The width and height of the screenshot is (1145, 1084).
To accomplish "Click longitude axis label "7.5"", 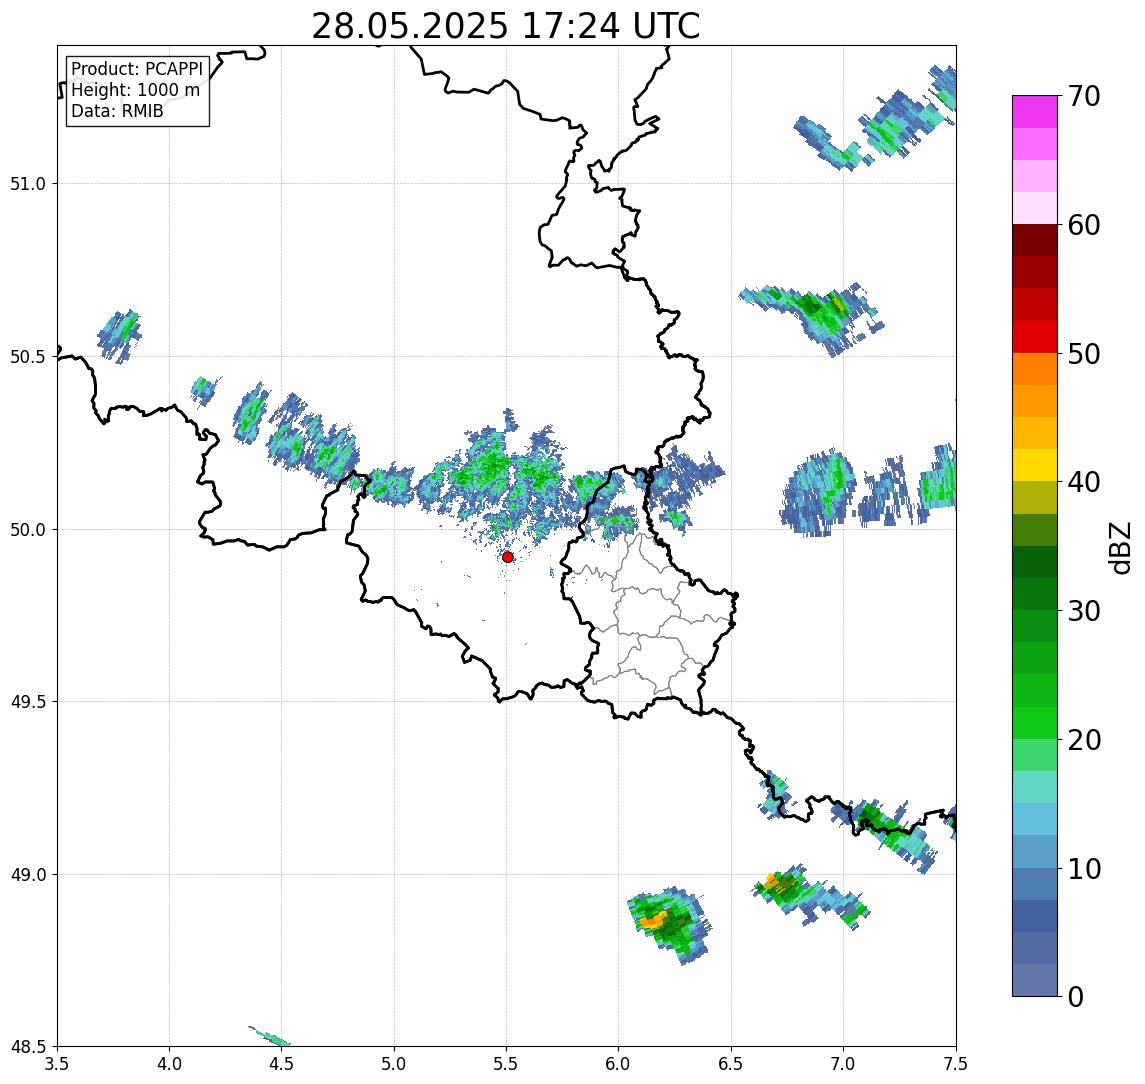I will point(956,1063).
